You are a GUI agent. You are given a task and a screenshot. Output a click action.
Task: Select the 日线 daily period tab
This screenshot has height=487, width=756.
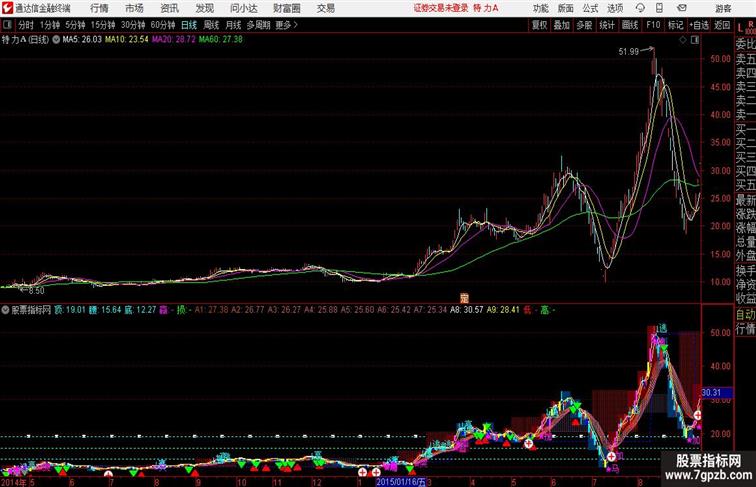coord(189,25)
